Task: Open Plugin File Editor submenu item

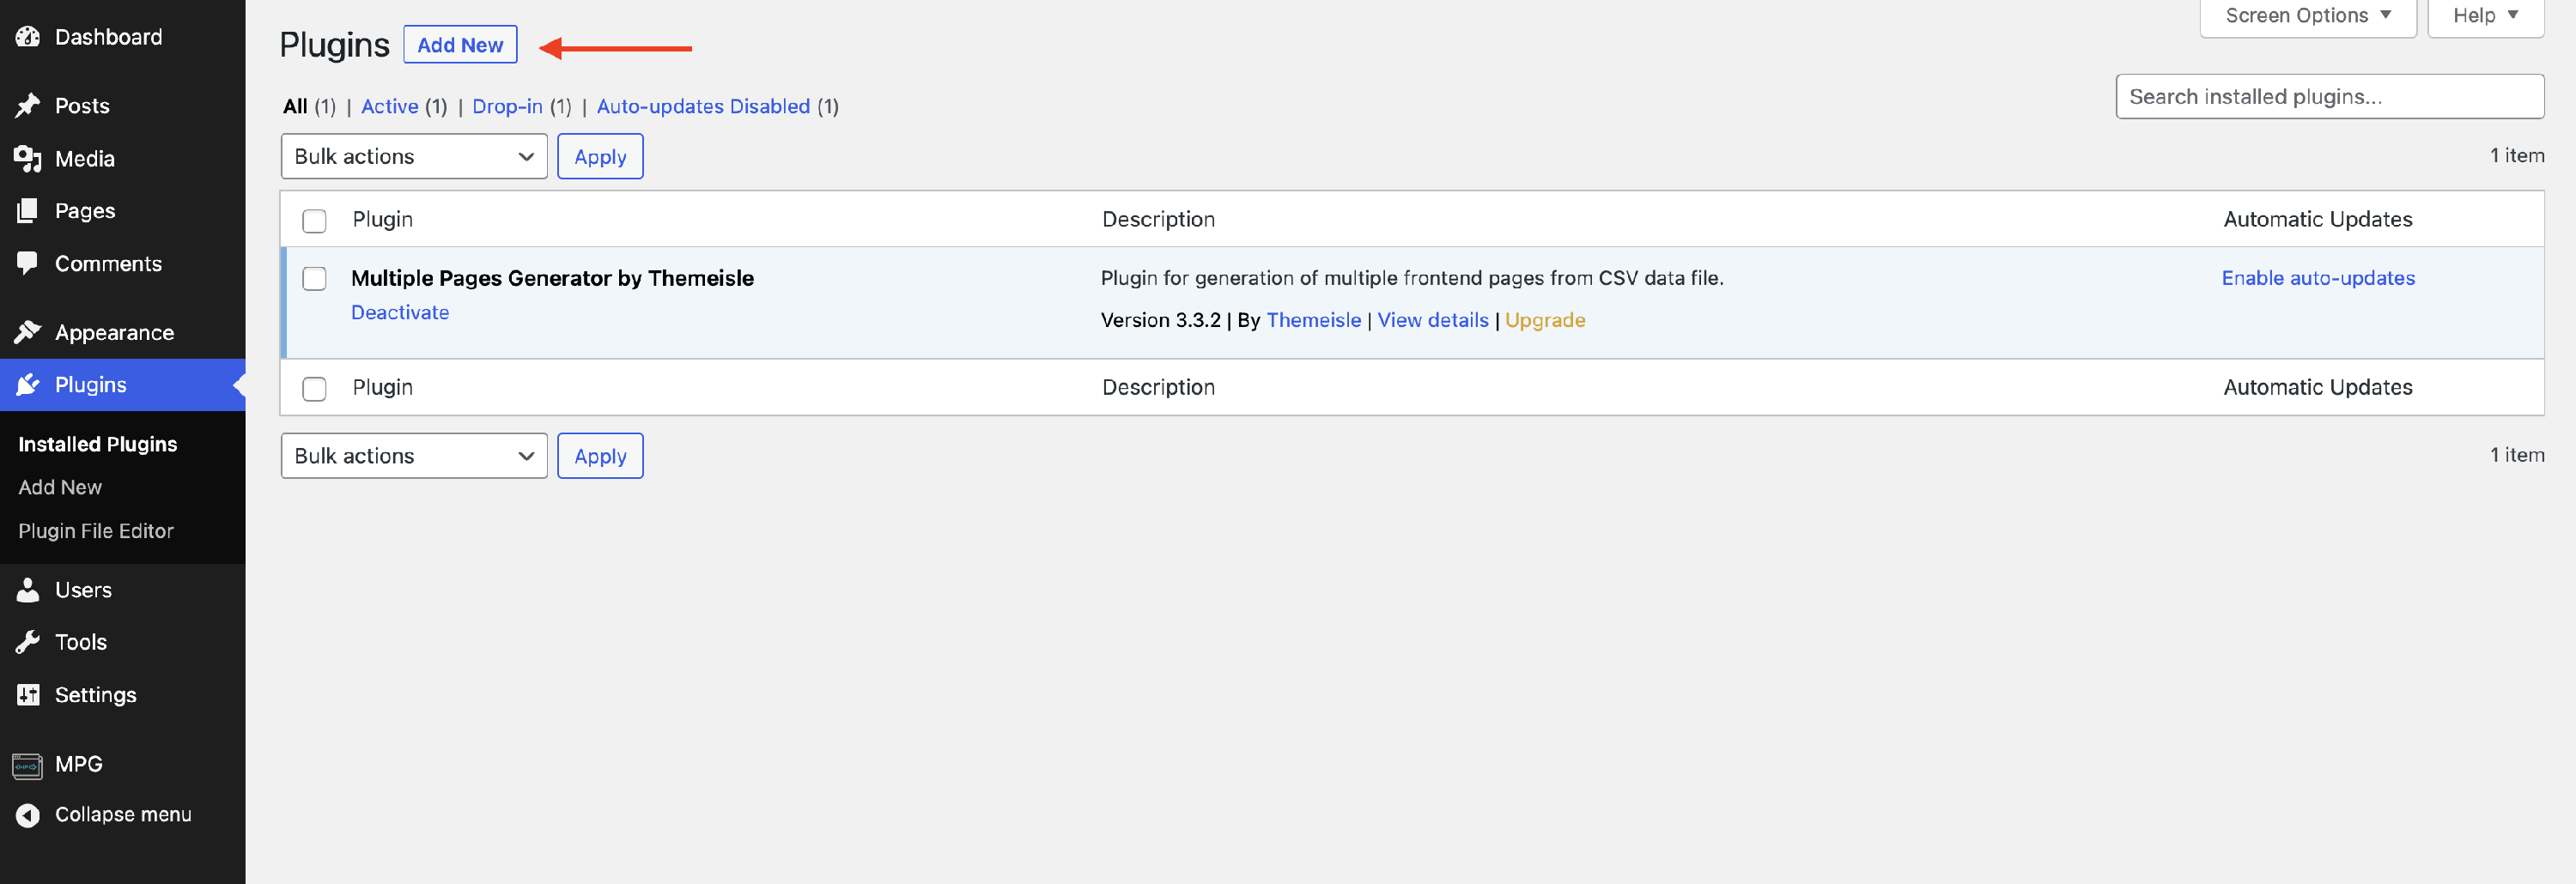Action: tap(96, 531)
